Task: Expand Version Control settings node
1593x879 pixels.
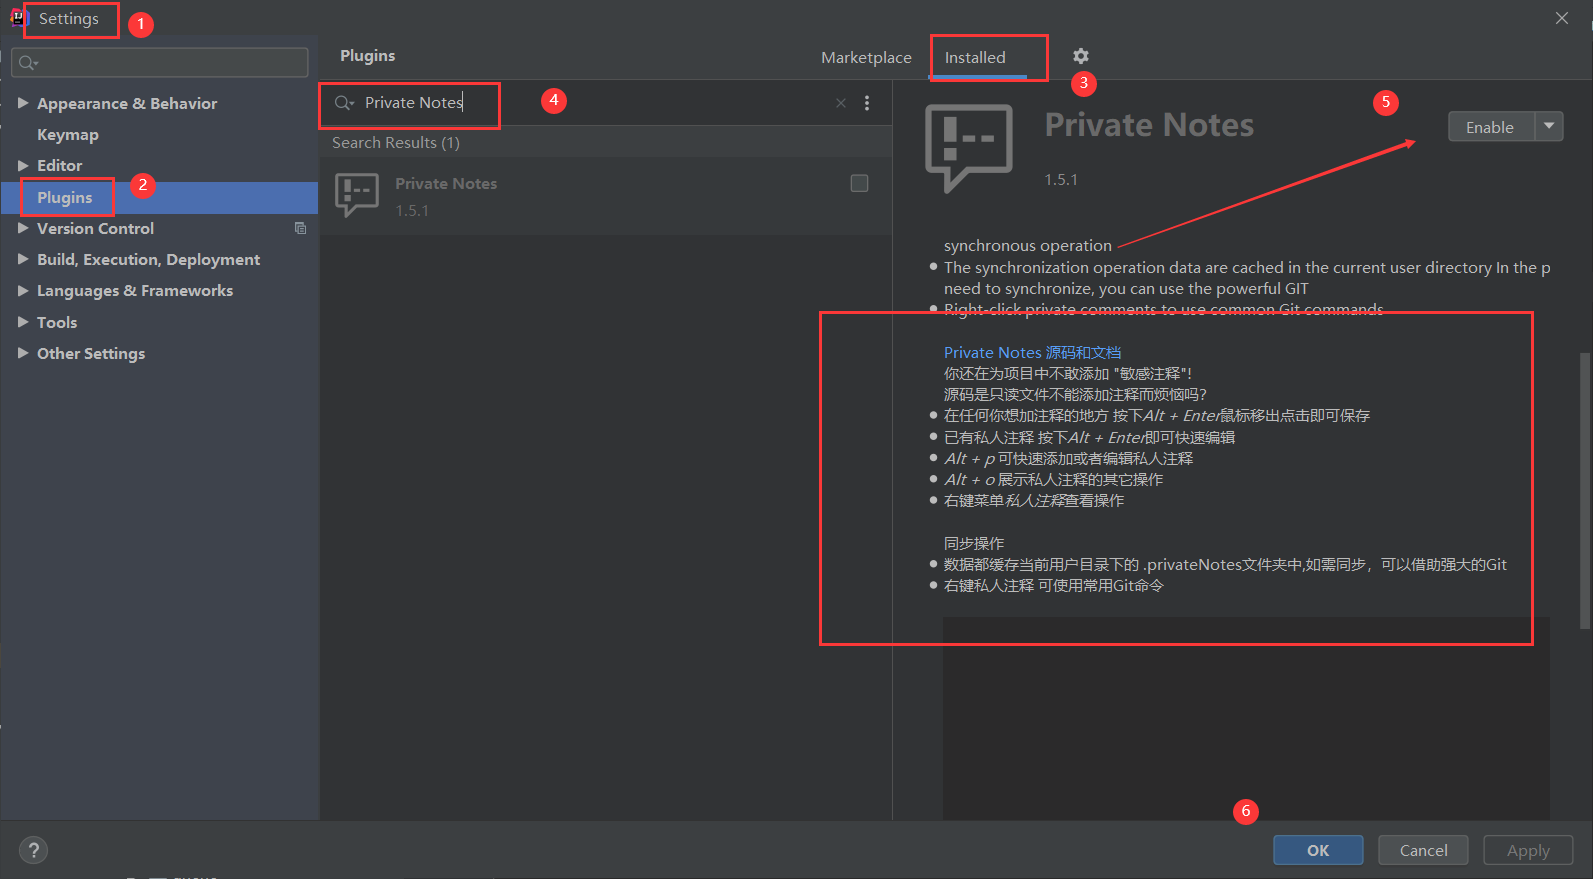Action: [x=23, y=228]
